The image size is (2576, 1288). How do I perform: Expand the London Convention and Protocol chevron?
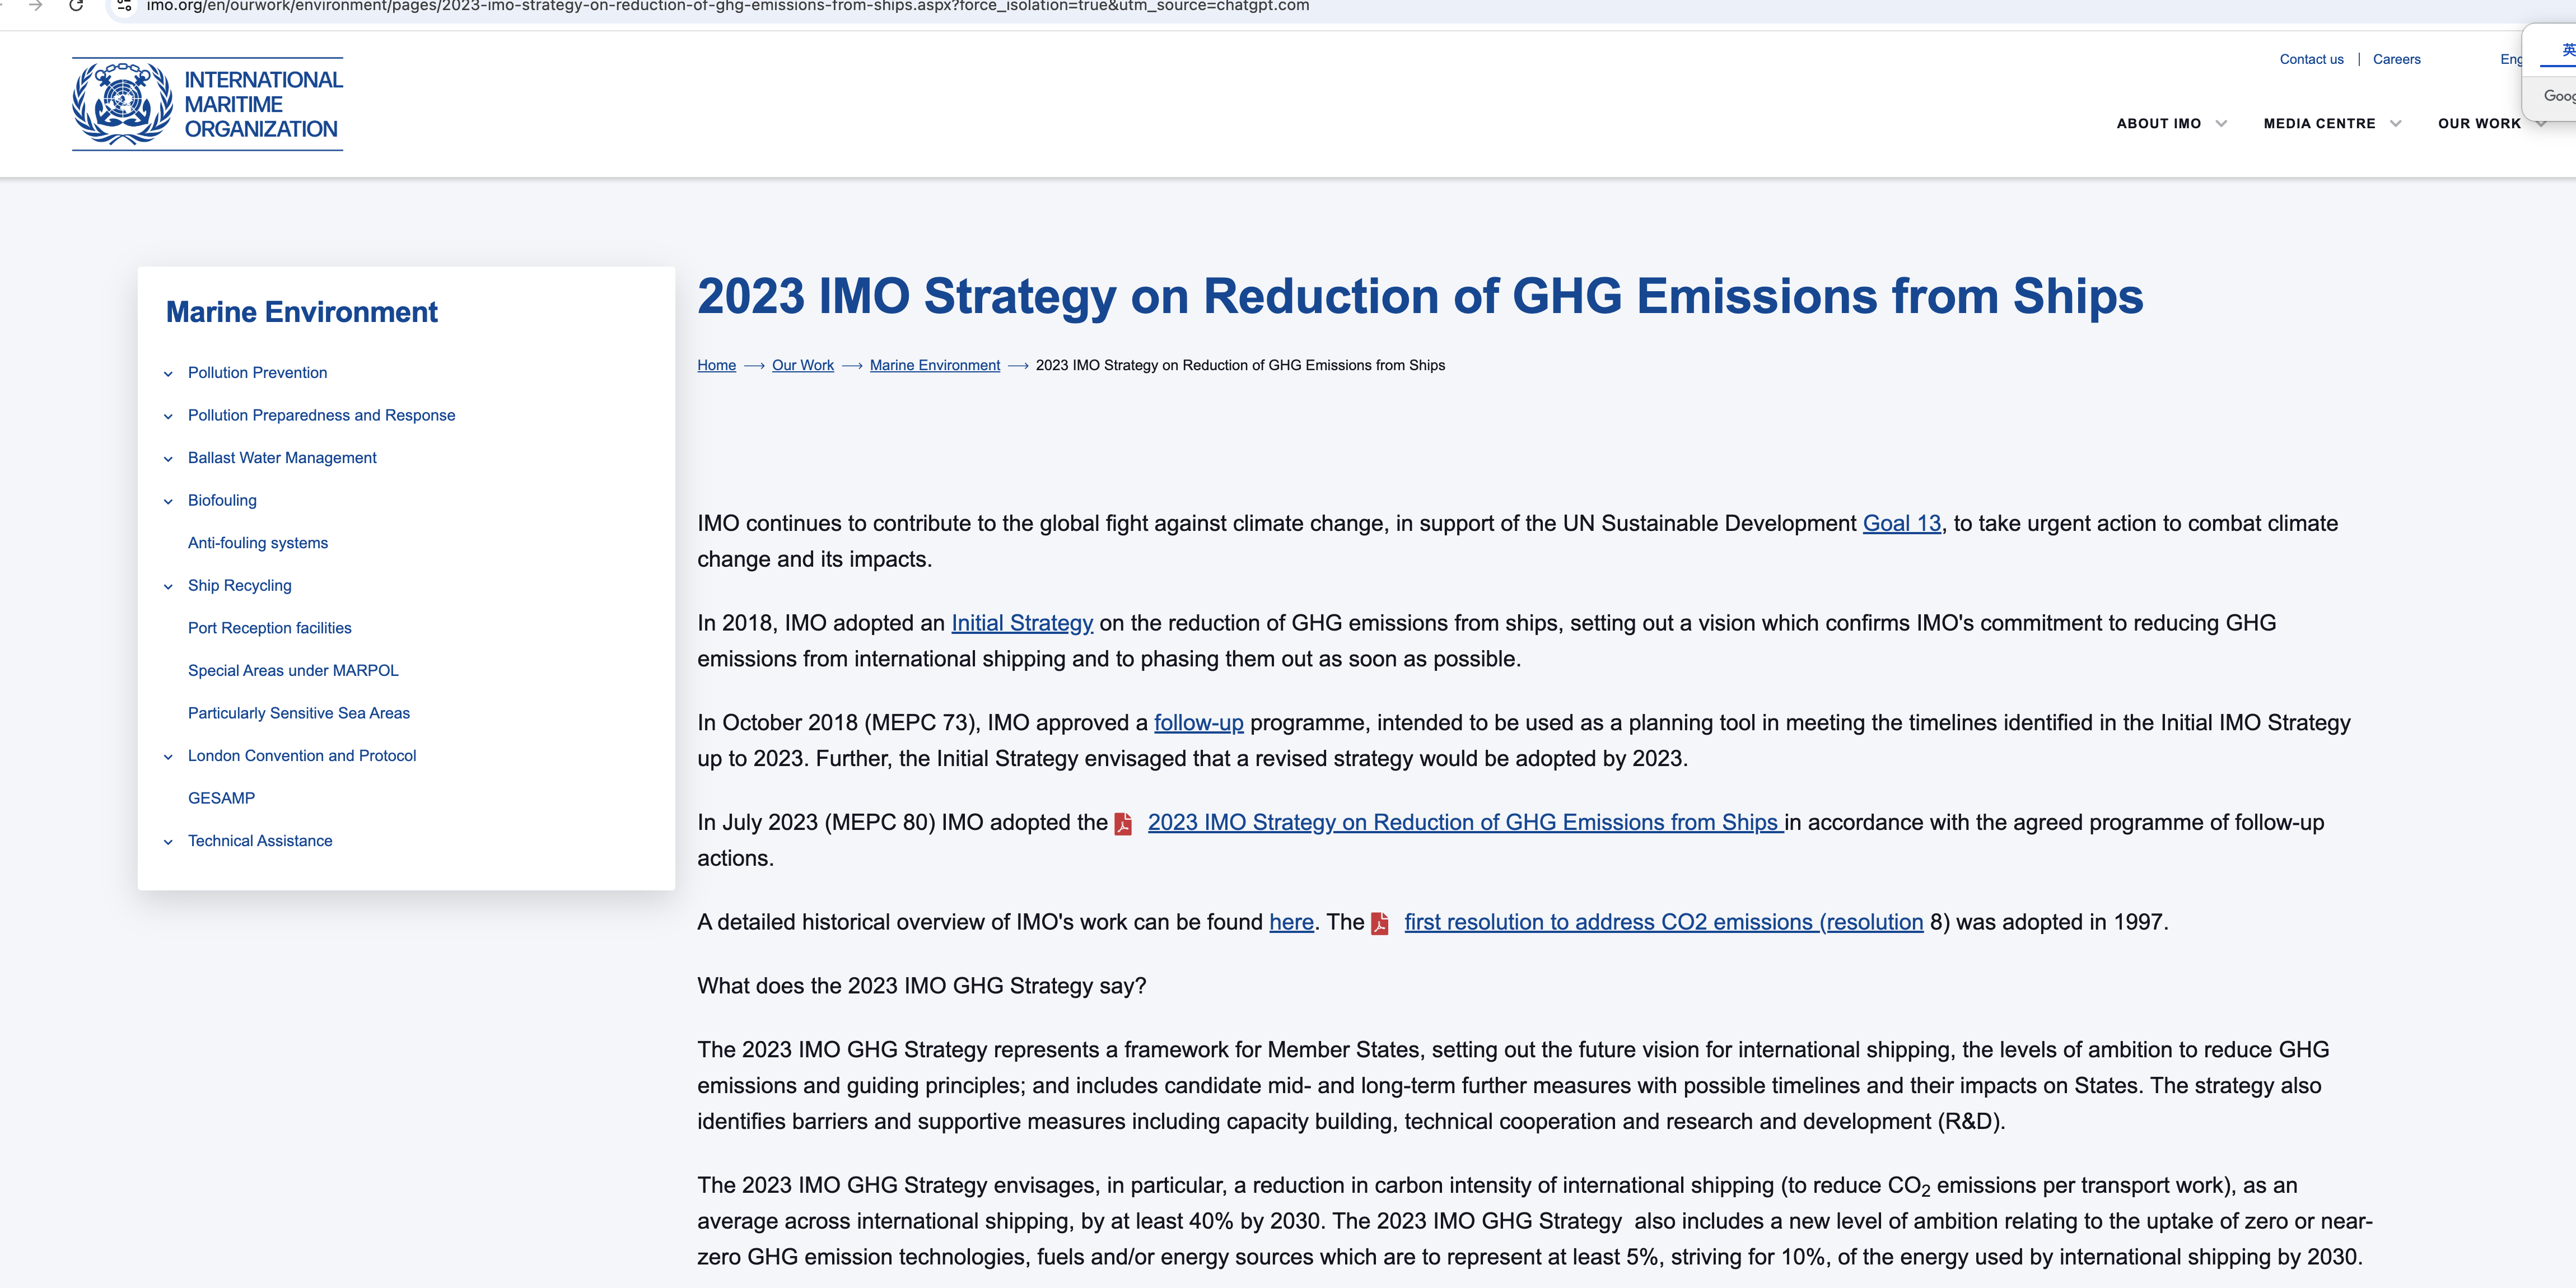tap(168, 757)
